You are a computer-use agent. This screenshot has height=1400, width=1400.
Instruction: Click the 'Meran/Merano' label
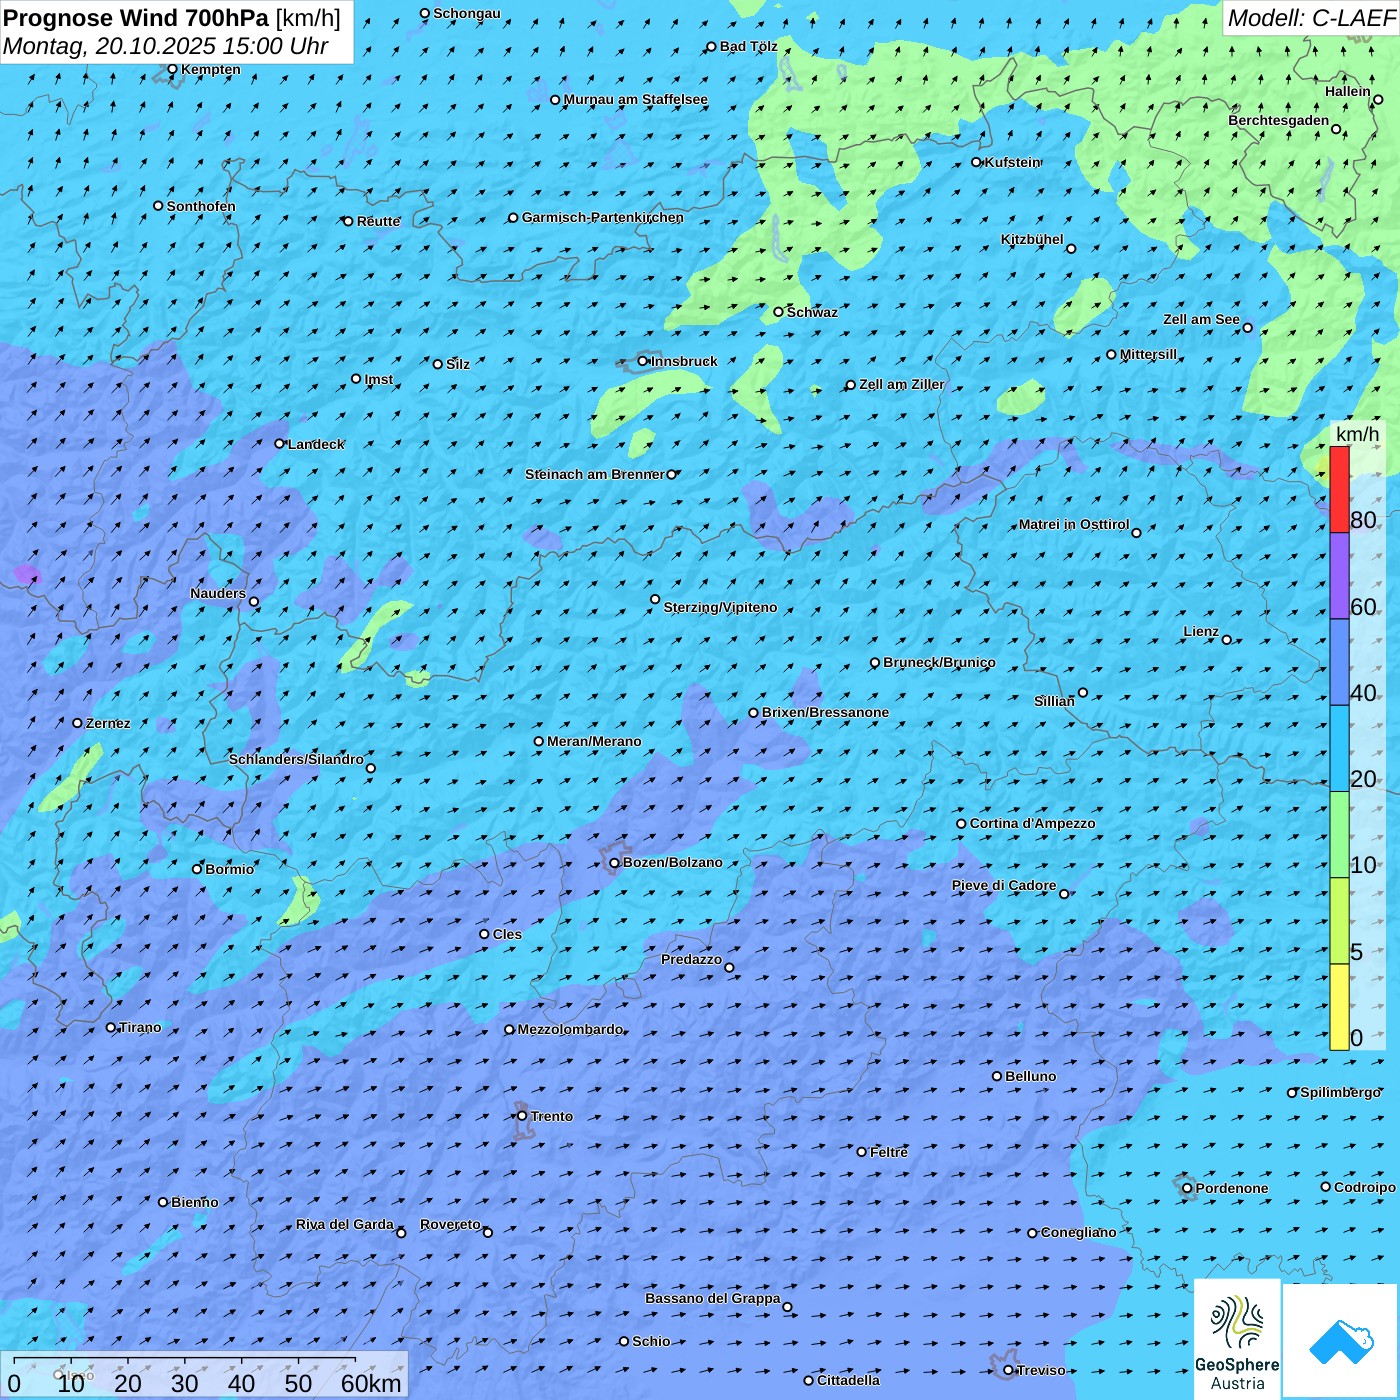(594, 741)
